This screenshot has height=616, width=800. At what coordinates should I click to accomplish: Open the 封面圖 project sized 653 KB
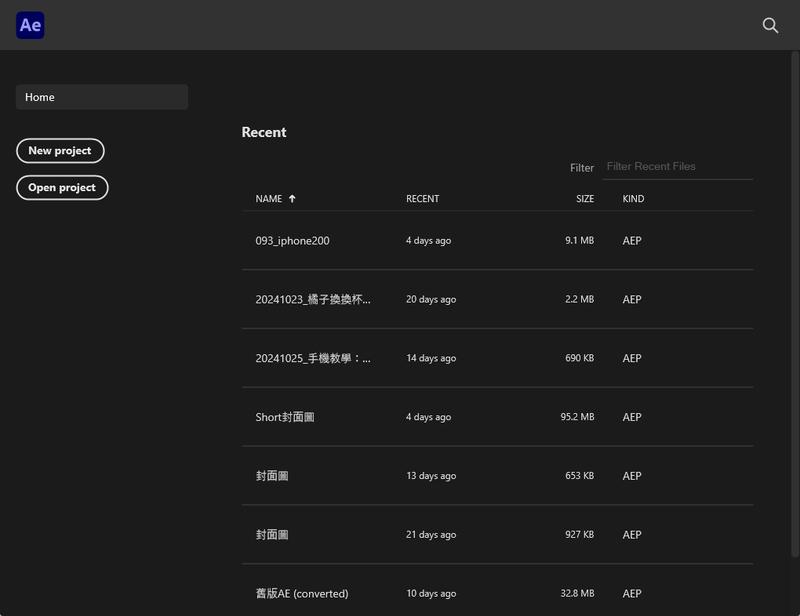click(272, 476)
